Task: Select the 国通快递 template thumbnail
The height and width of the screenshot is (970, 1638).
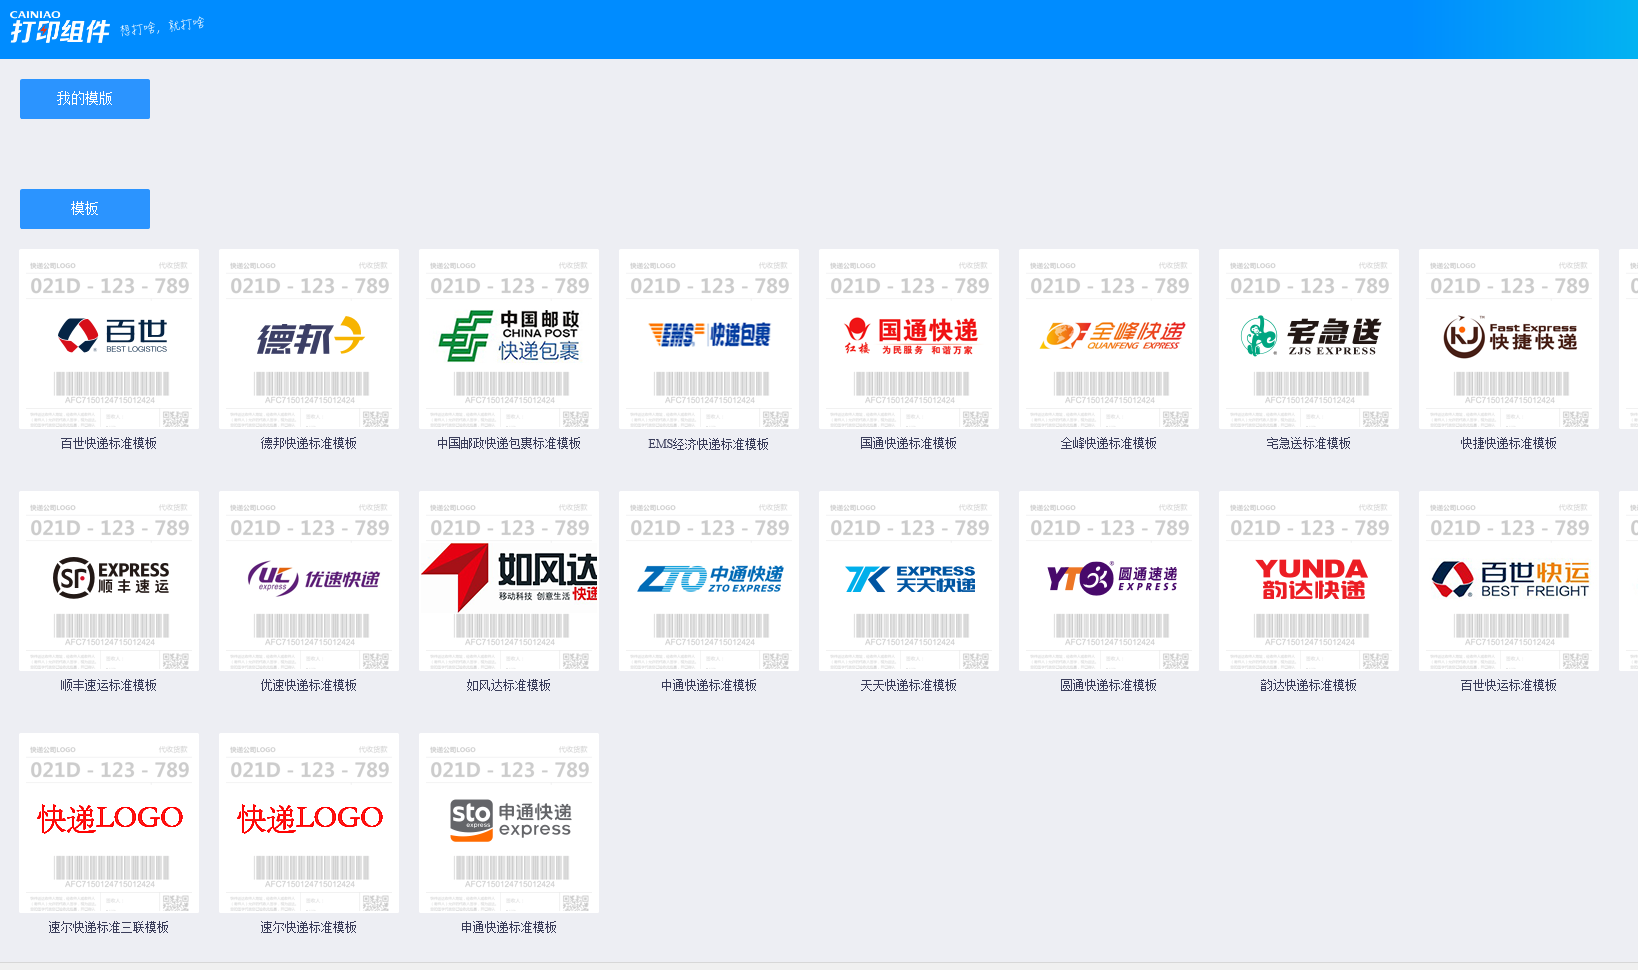Action: pyautogui.click(x=909, y=339)
